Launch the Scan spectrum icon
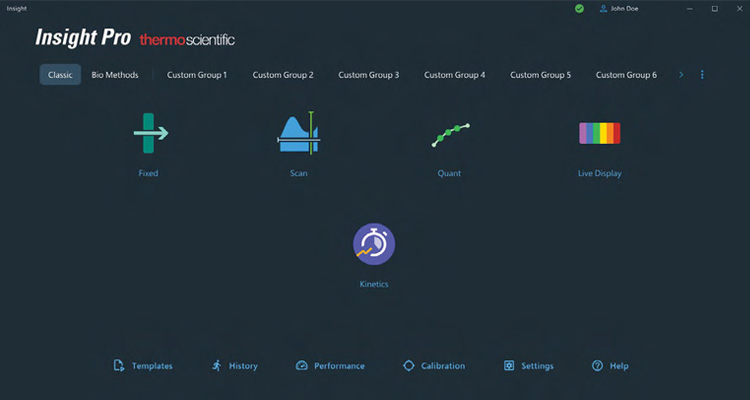 click(299, 133)
